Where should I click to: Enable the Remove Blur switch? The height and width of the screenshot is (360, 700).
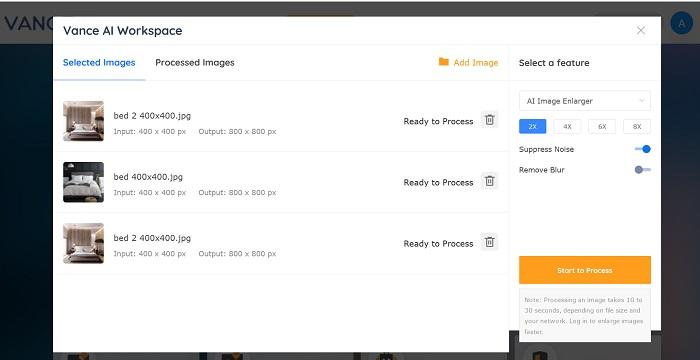[642, 170]
